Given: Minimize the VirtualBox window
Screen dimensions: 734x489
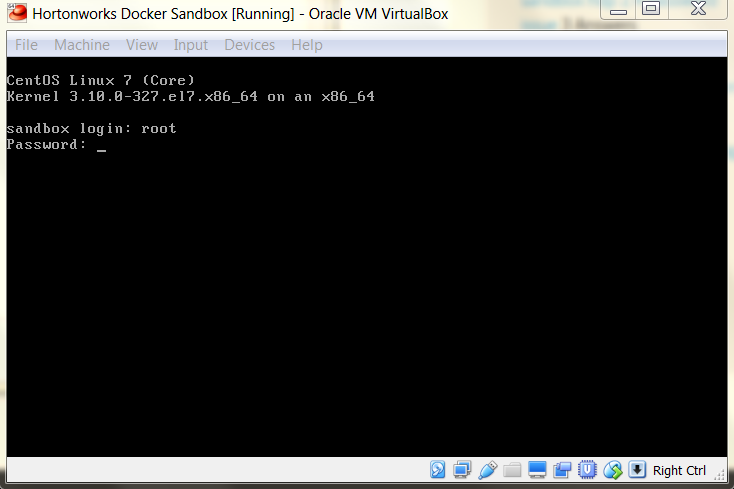Looking at the screenshot, I should point(618,10).
